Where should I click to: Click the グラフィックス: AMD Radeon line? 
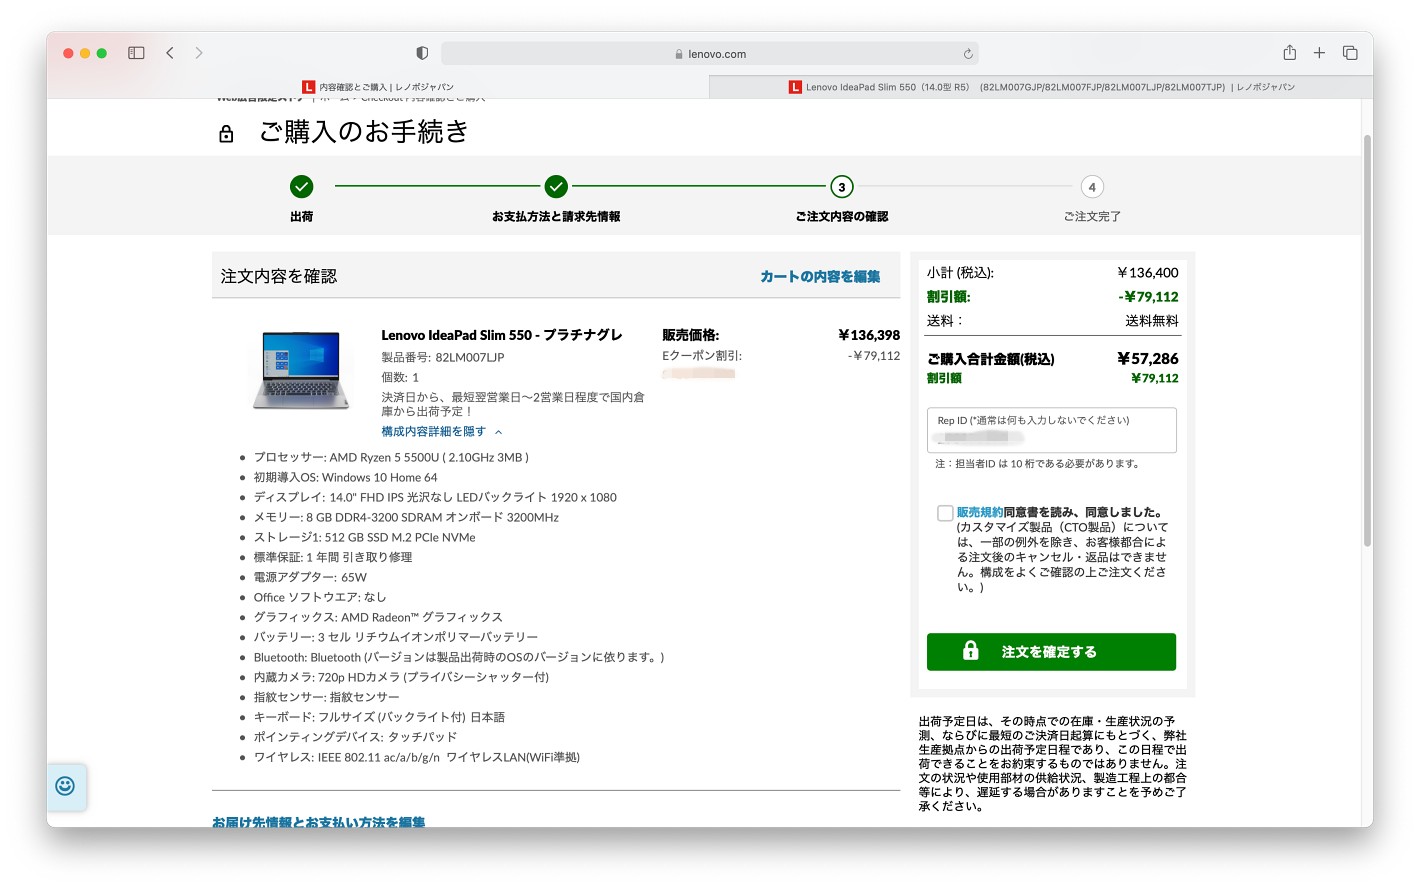tap(378, 617)
